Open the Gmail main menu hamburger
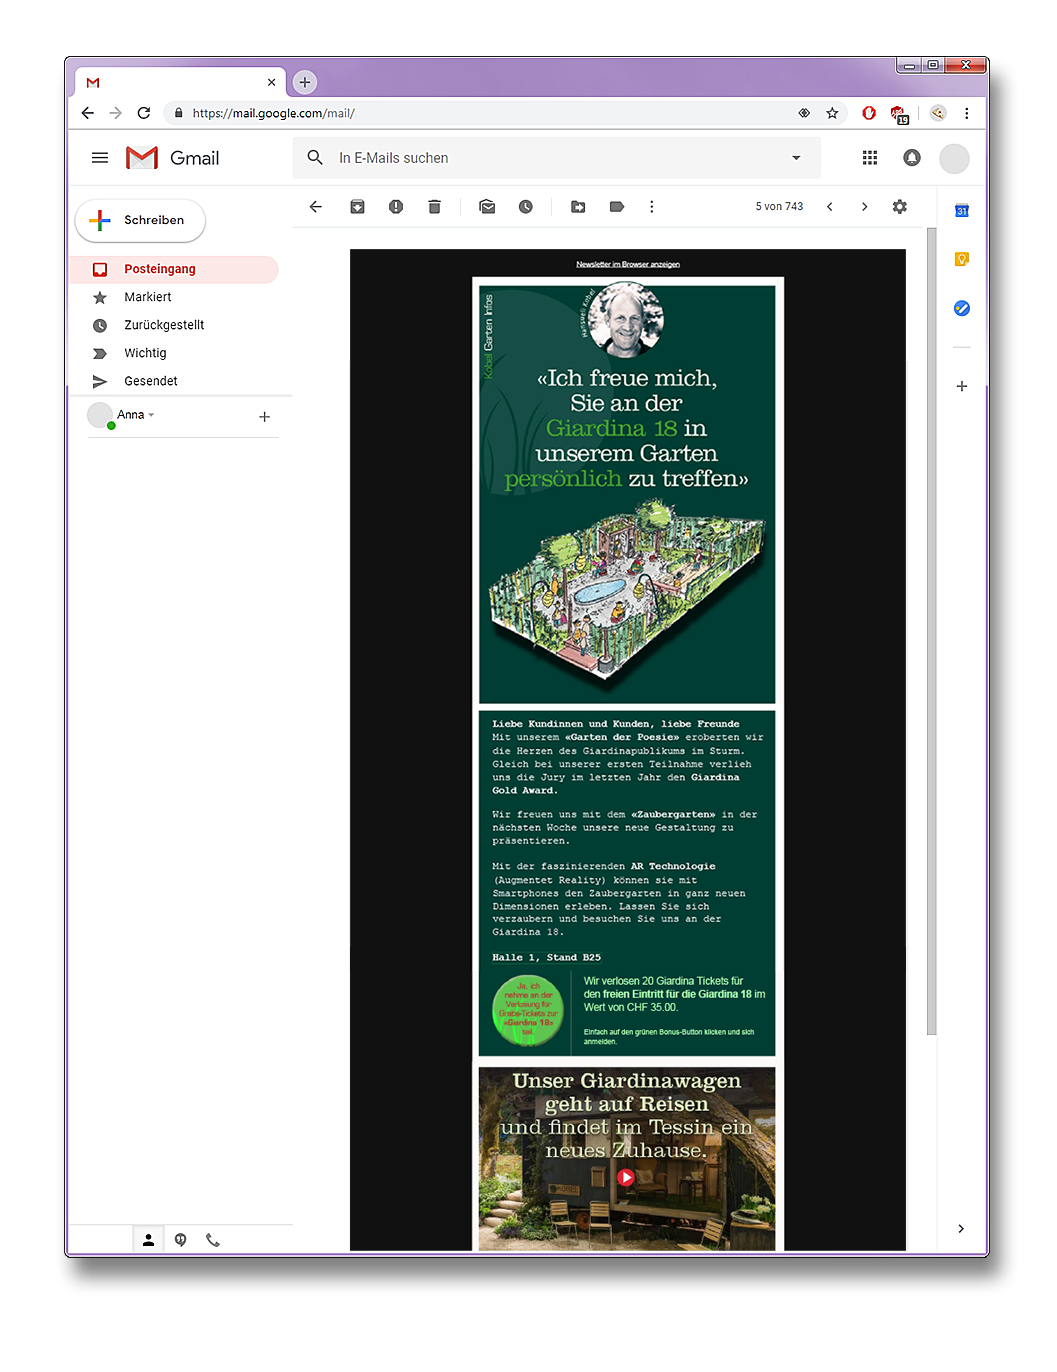This screenshot has height=1372, width=1057. (100, 158)
